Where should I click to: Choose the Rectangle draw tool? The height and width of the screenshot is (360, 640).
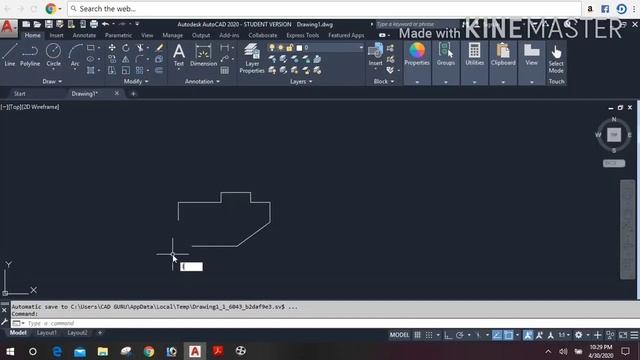coord(91,48)
